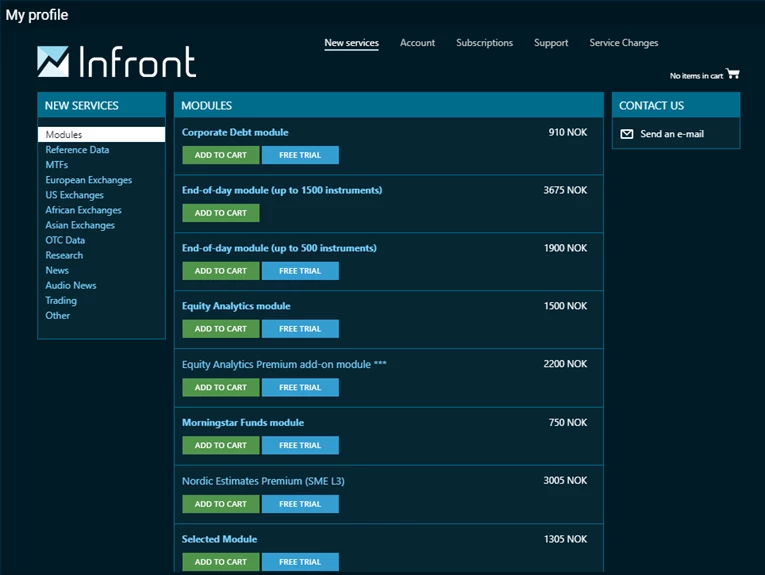Start free trial for End-of-day 500 instruments
This screenshot has height=575, width=765.
tap(300, 271)
